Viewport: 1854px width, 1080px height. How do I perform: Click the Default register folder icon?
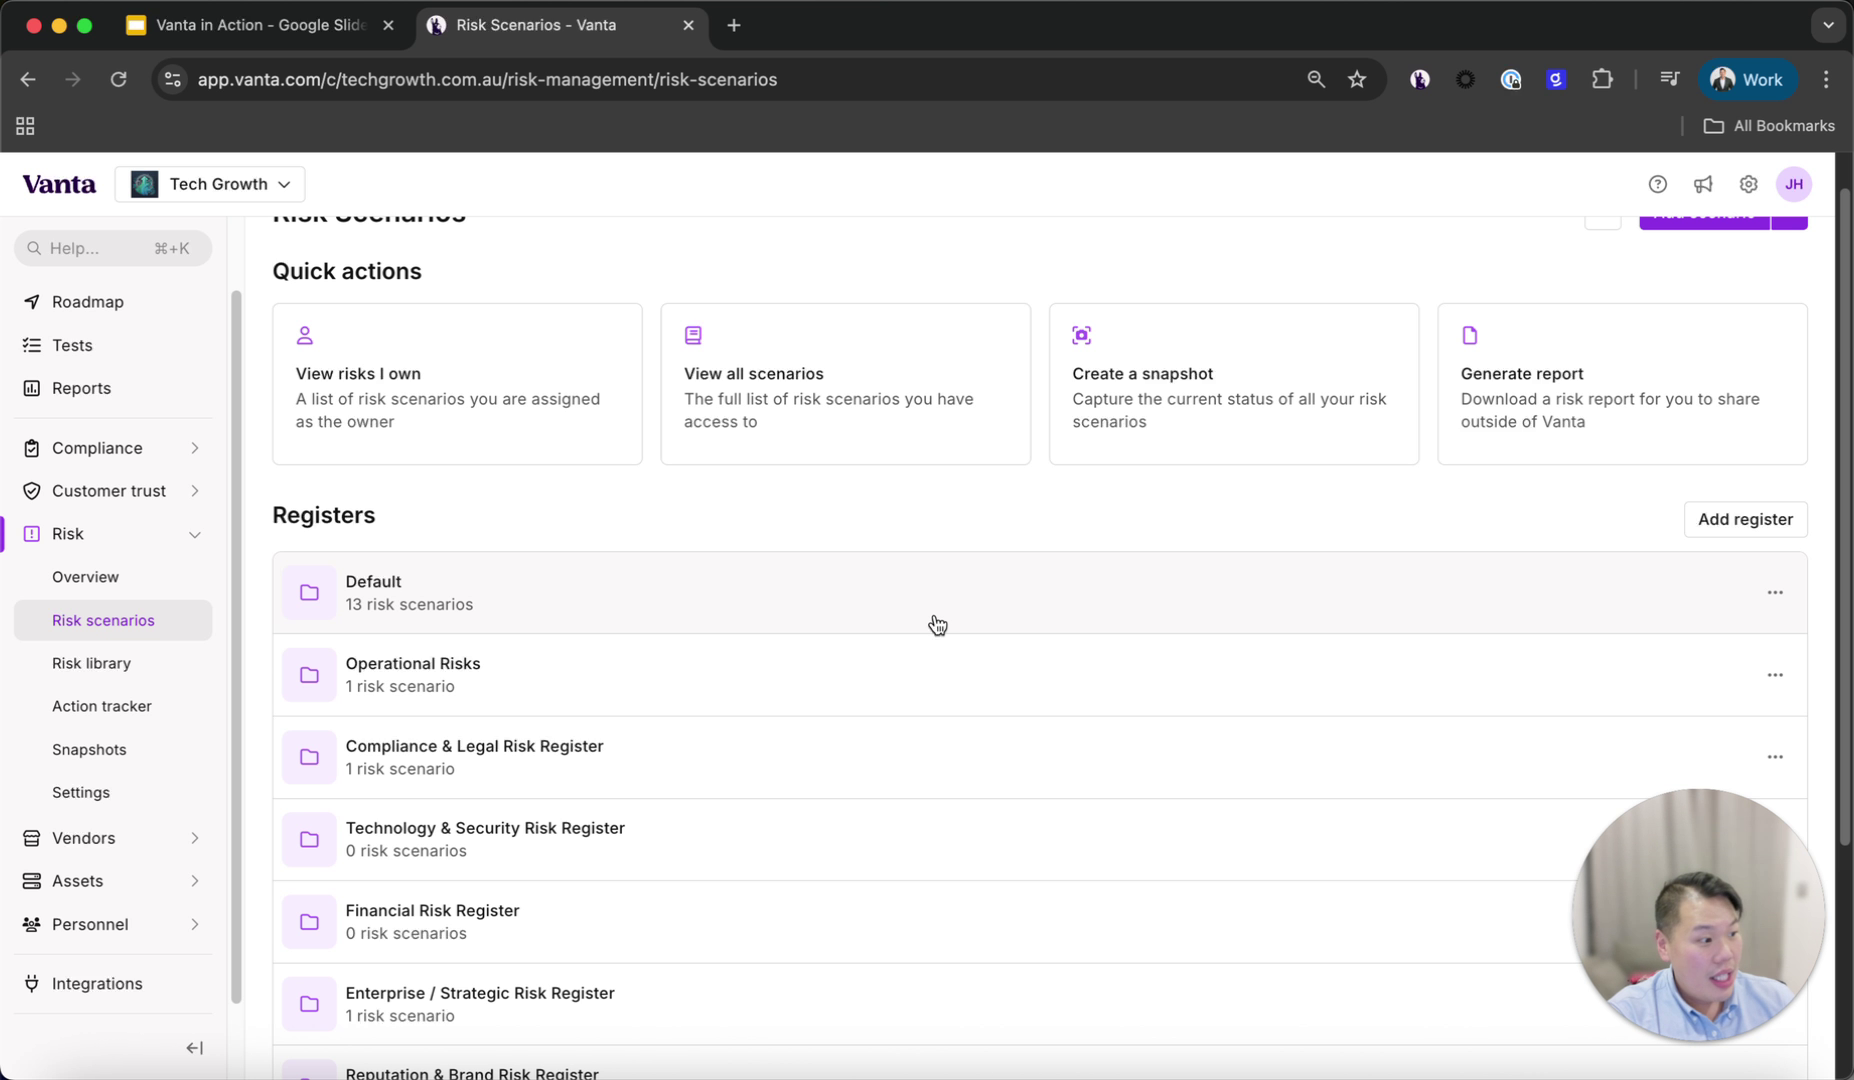point(309,592)
